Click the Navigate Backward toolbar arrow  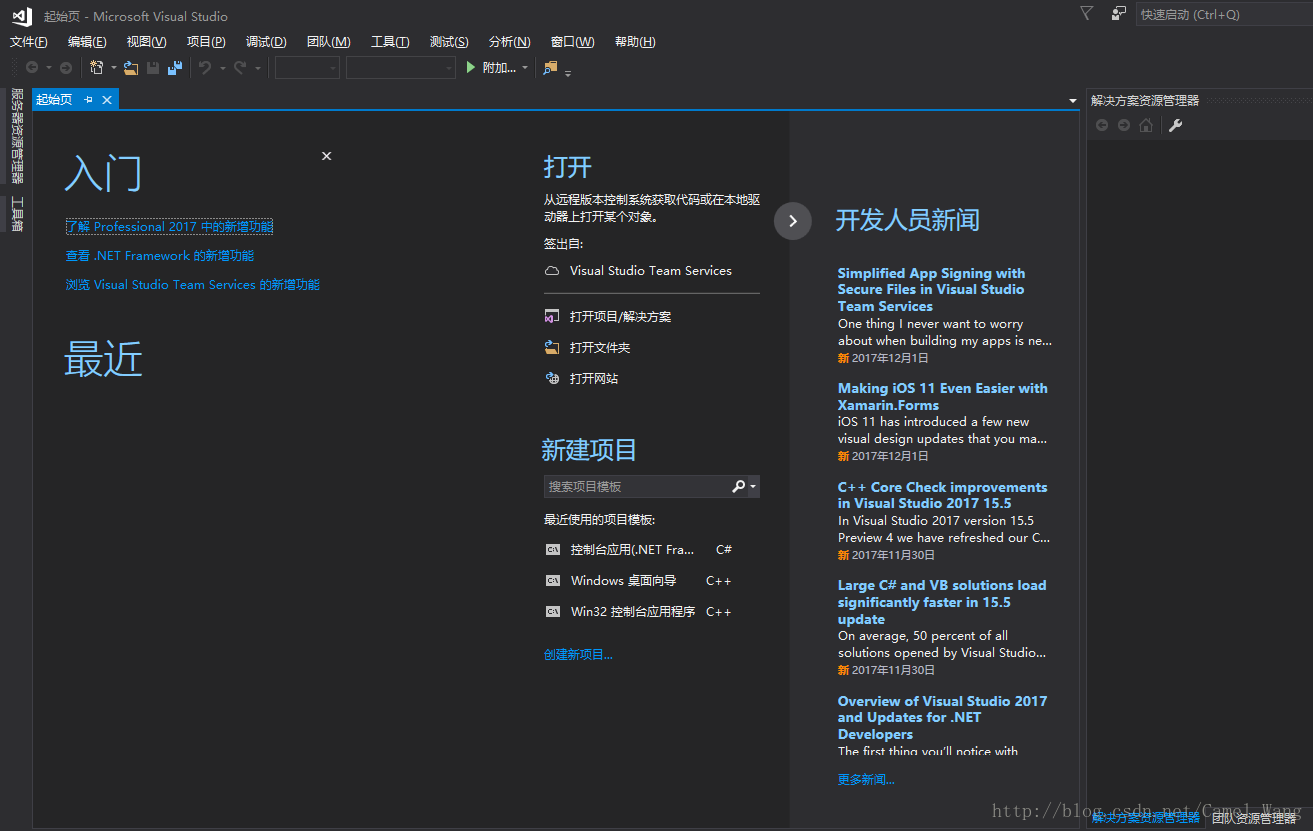[32, 68]
